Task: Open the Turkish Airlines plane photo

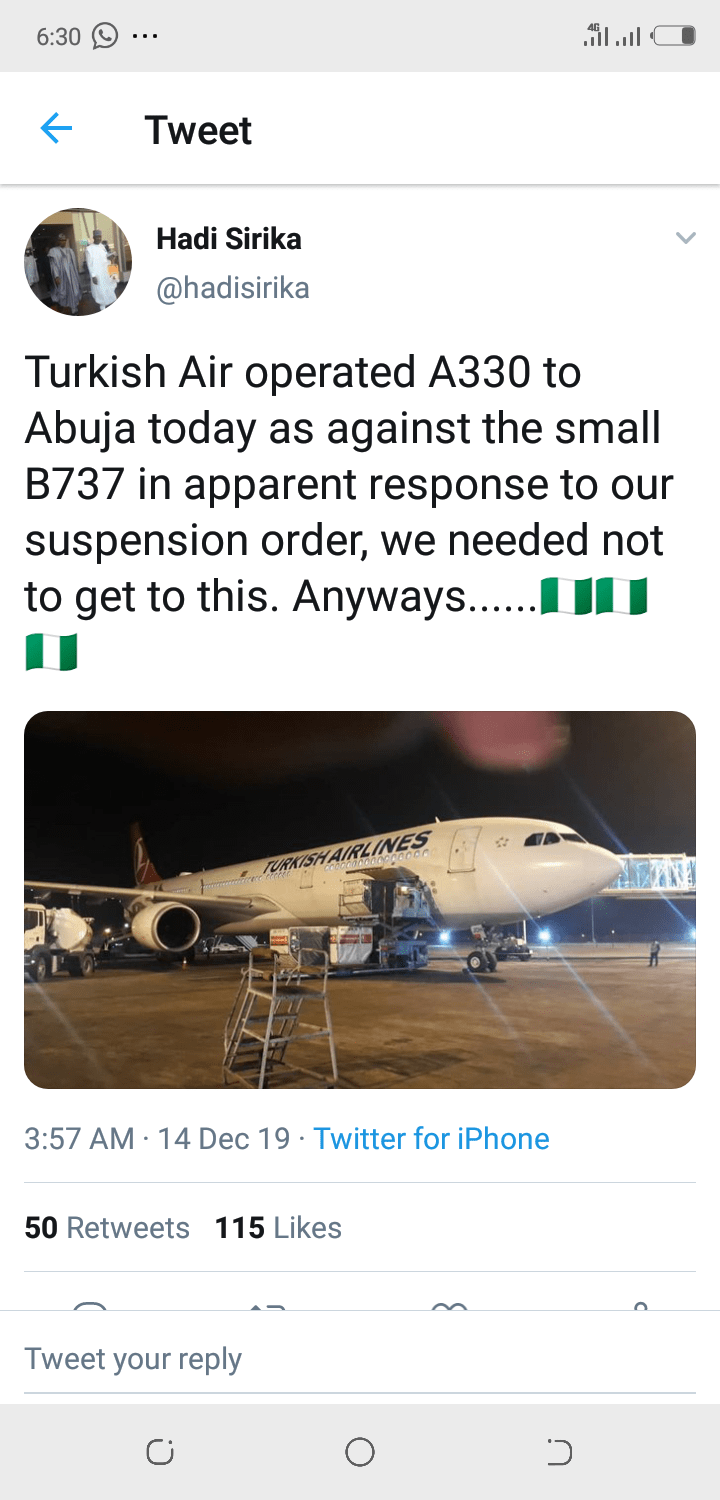Action: 360,900
